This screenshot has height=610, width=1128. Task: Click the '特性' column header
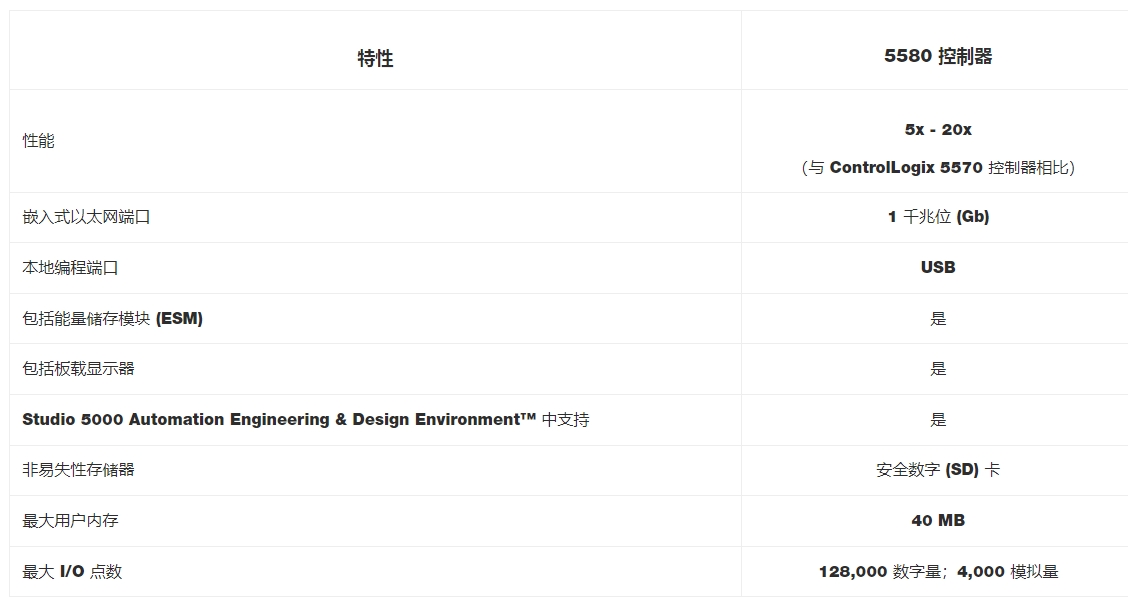coord(375,58)
